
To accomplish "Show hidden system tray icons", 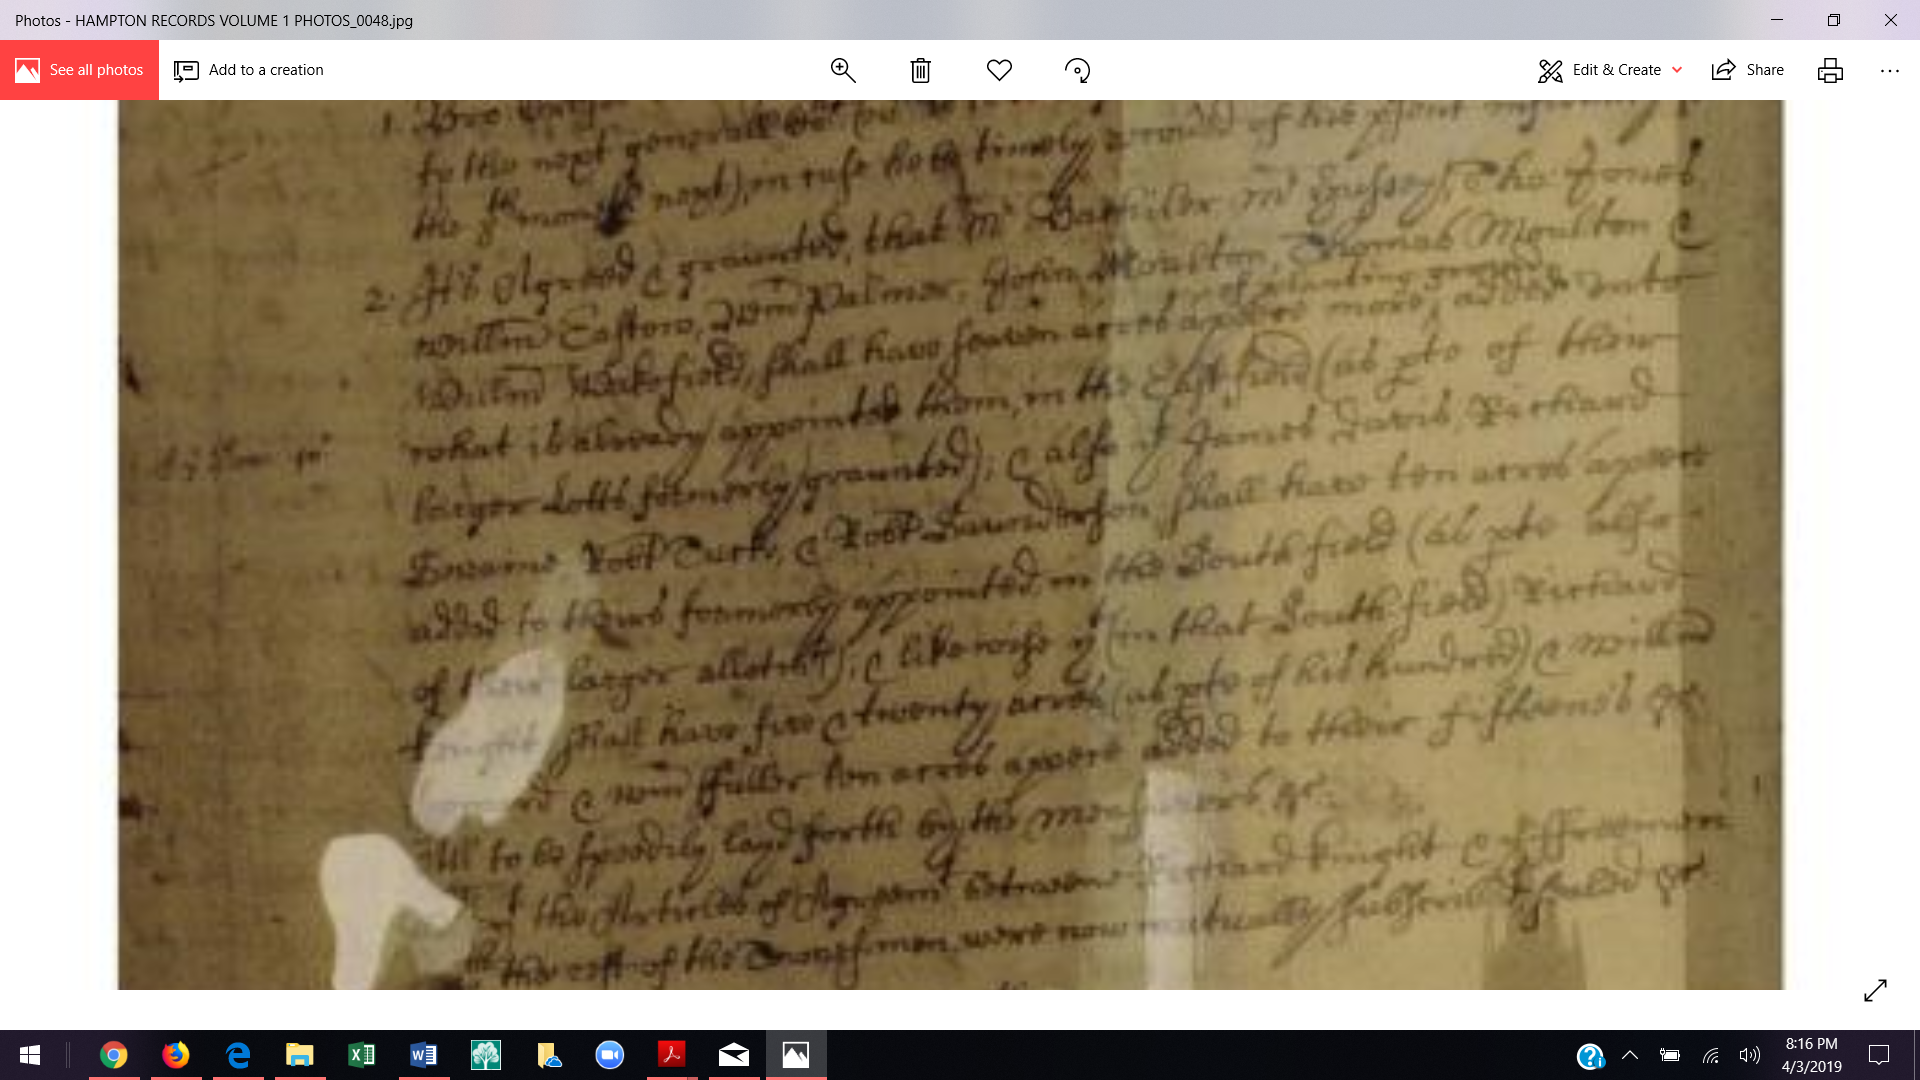I will point(1629,1055).
